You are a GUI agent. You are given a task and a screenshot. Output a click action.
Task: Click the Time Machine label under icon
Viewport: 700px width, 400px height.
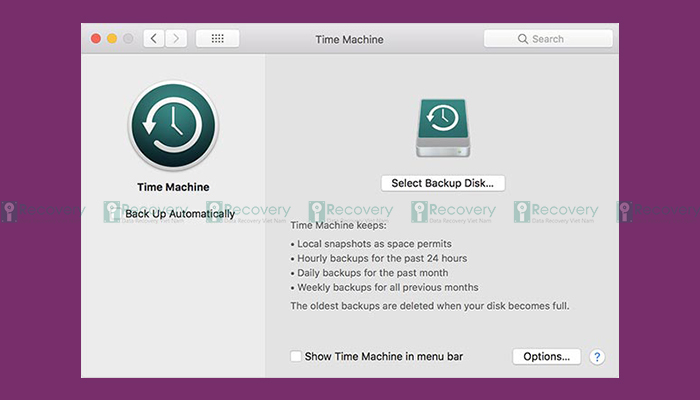173,187
